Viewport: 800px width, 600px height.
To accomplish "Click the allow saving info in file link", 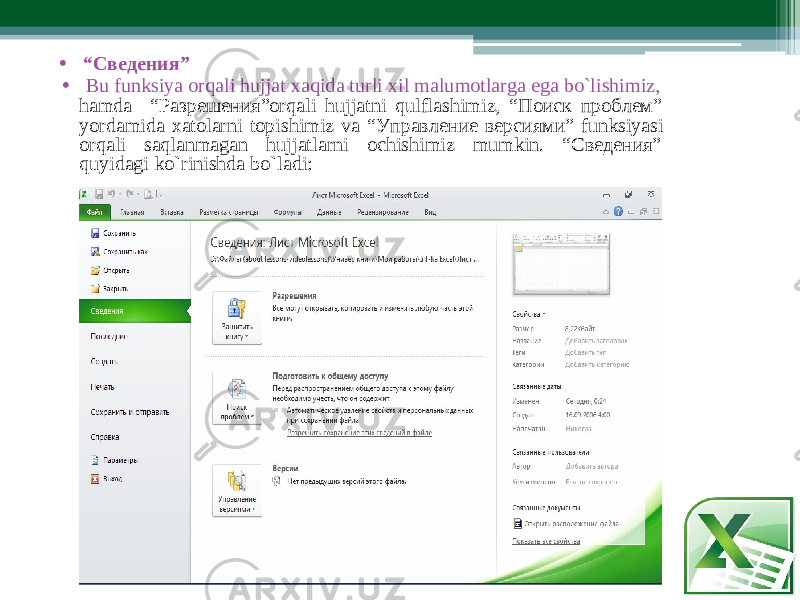I will tap(360, 433).
